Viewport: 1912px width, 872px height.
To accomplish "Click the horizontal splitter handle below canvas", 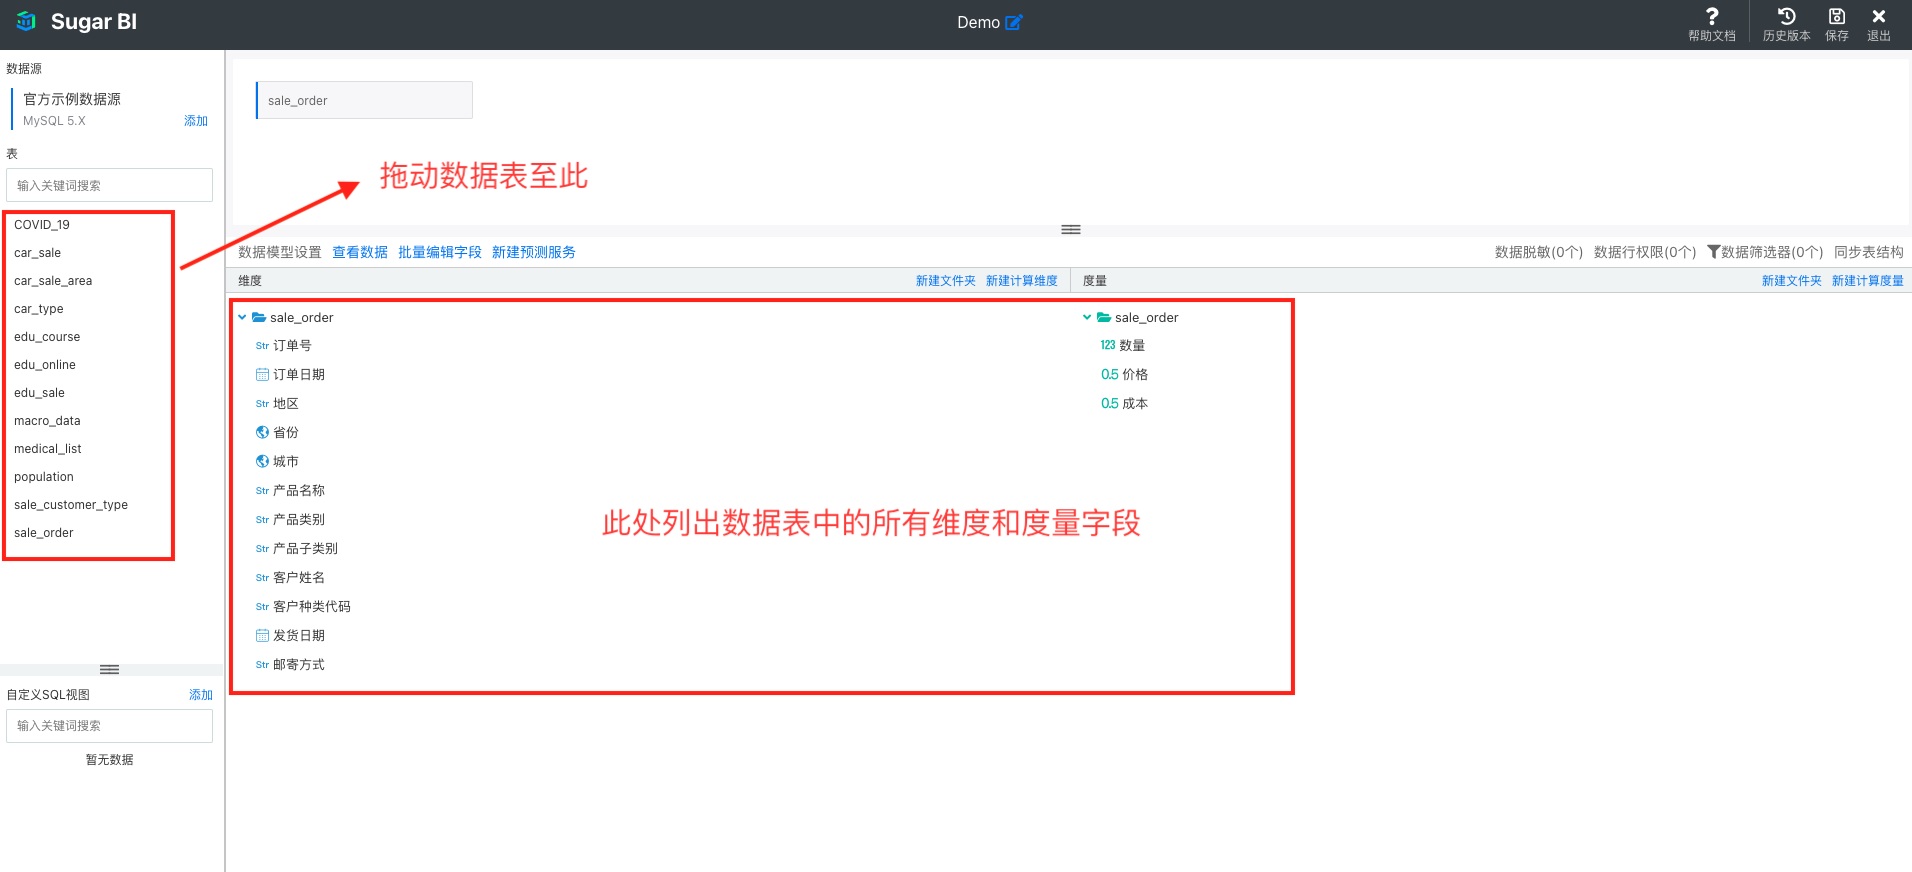I will click(x=1071, y=229).
